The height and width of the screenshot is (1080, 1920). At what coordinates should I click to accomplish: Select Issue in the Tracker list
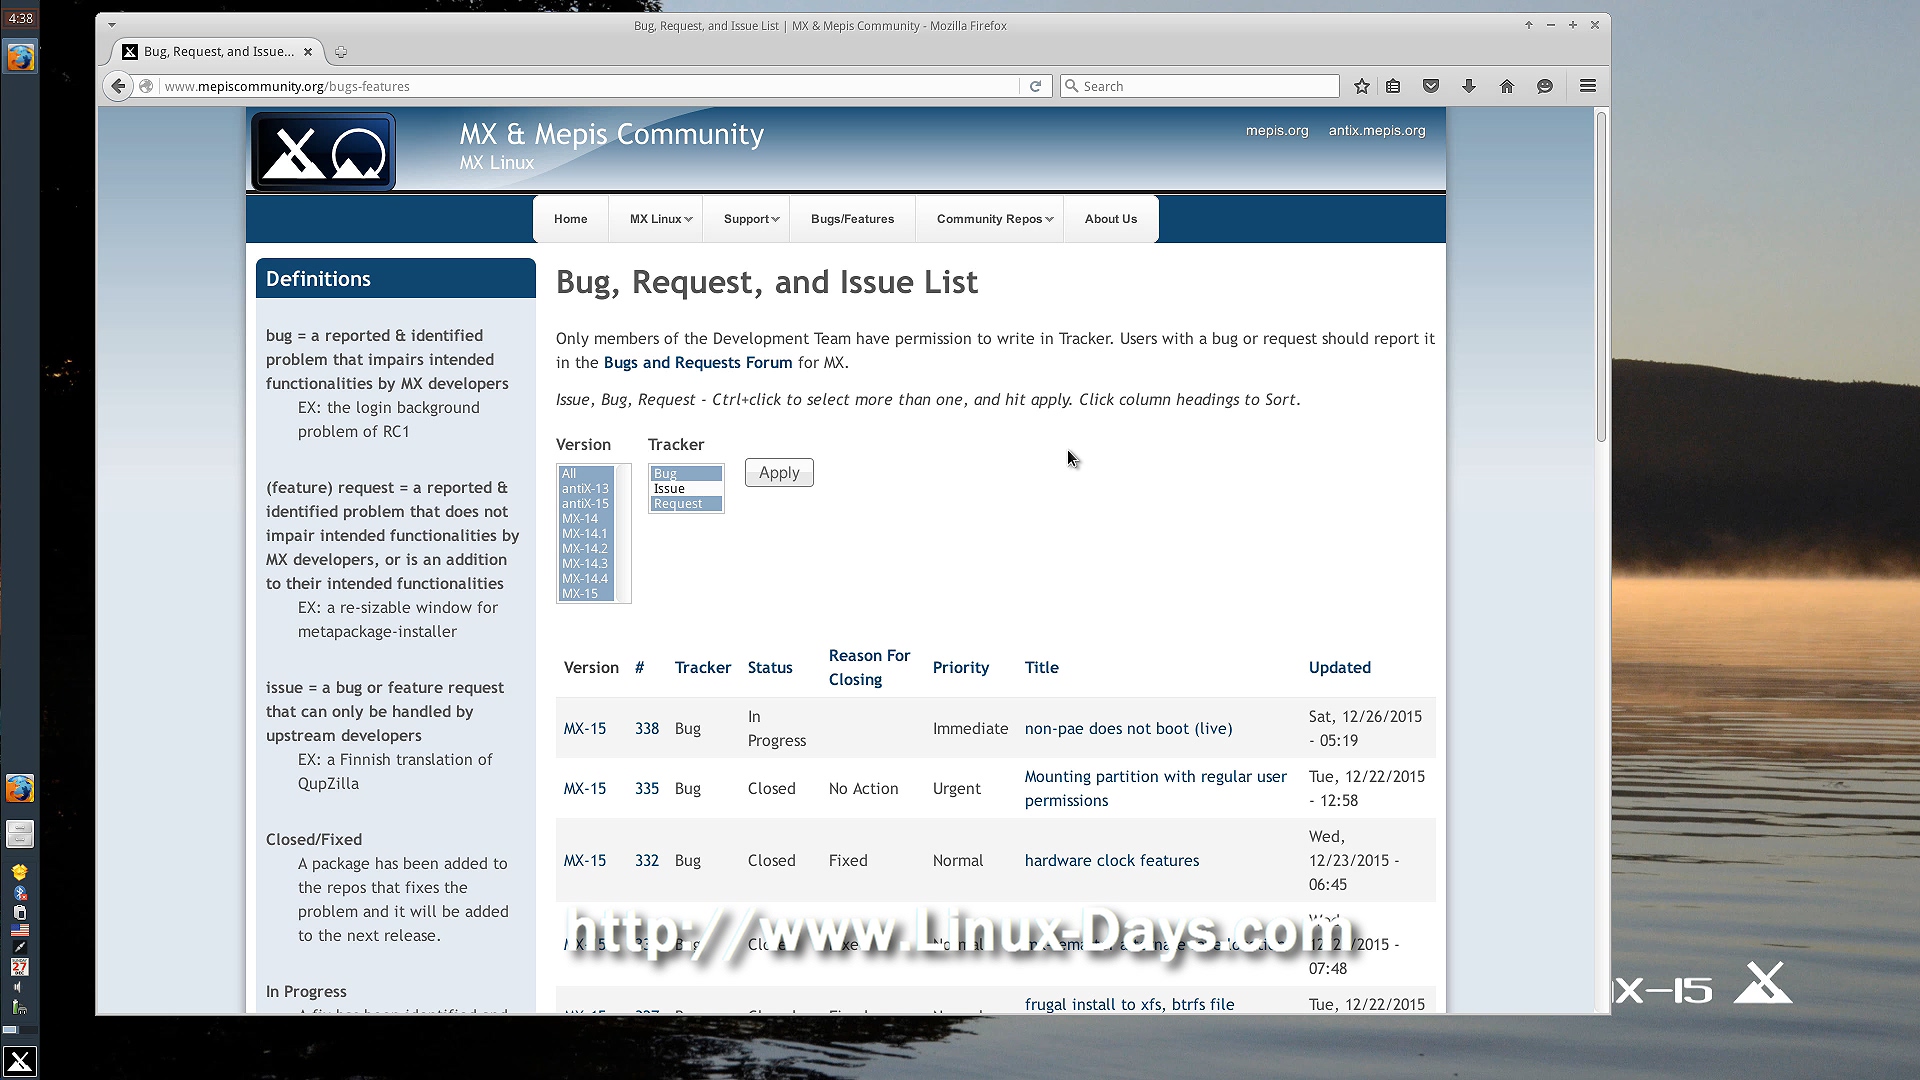coord(686,489)
